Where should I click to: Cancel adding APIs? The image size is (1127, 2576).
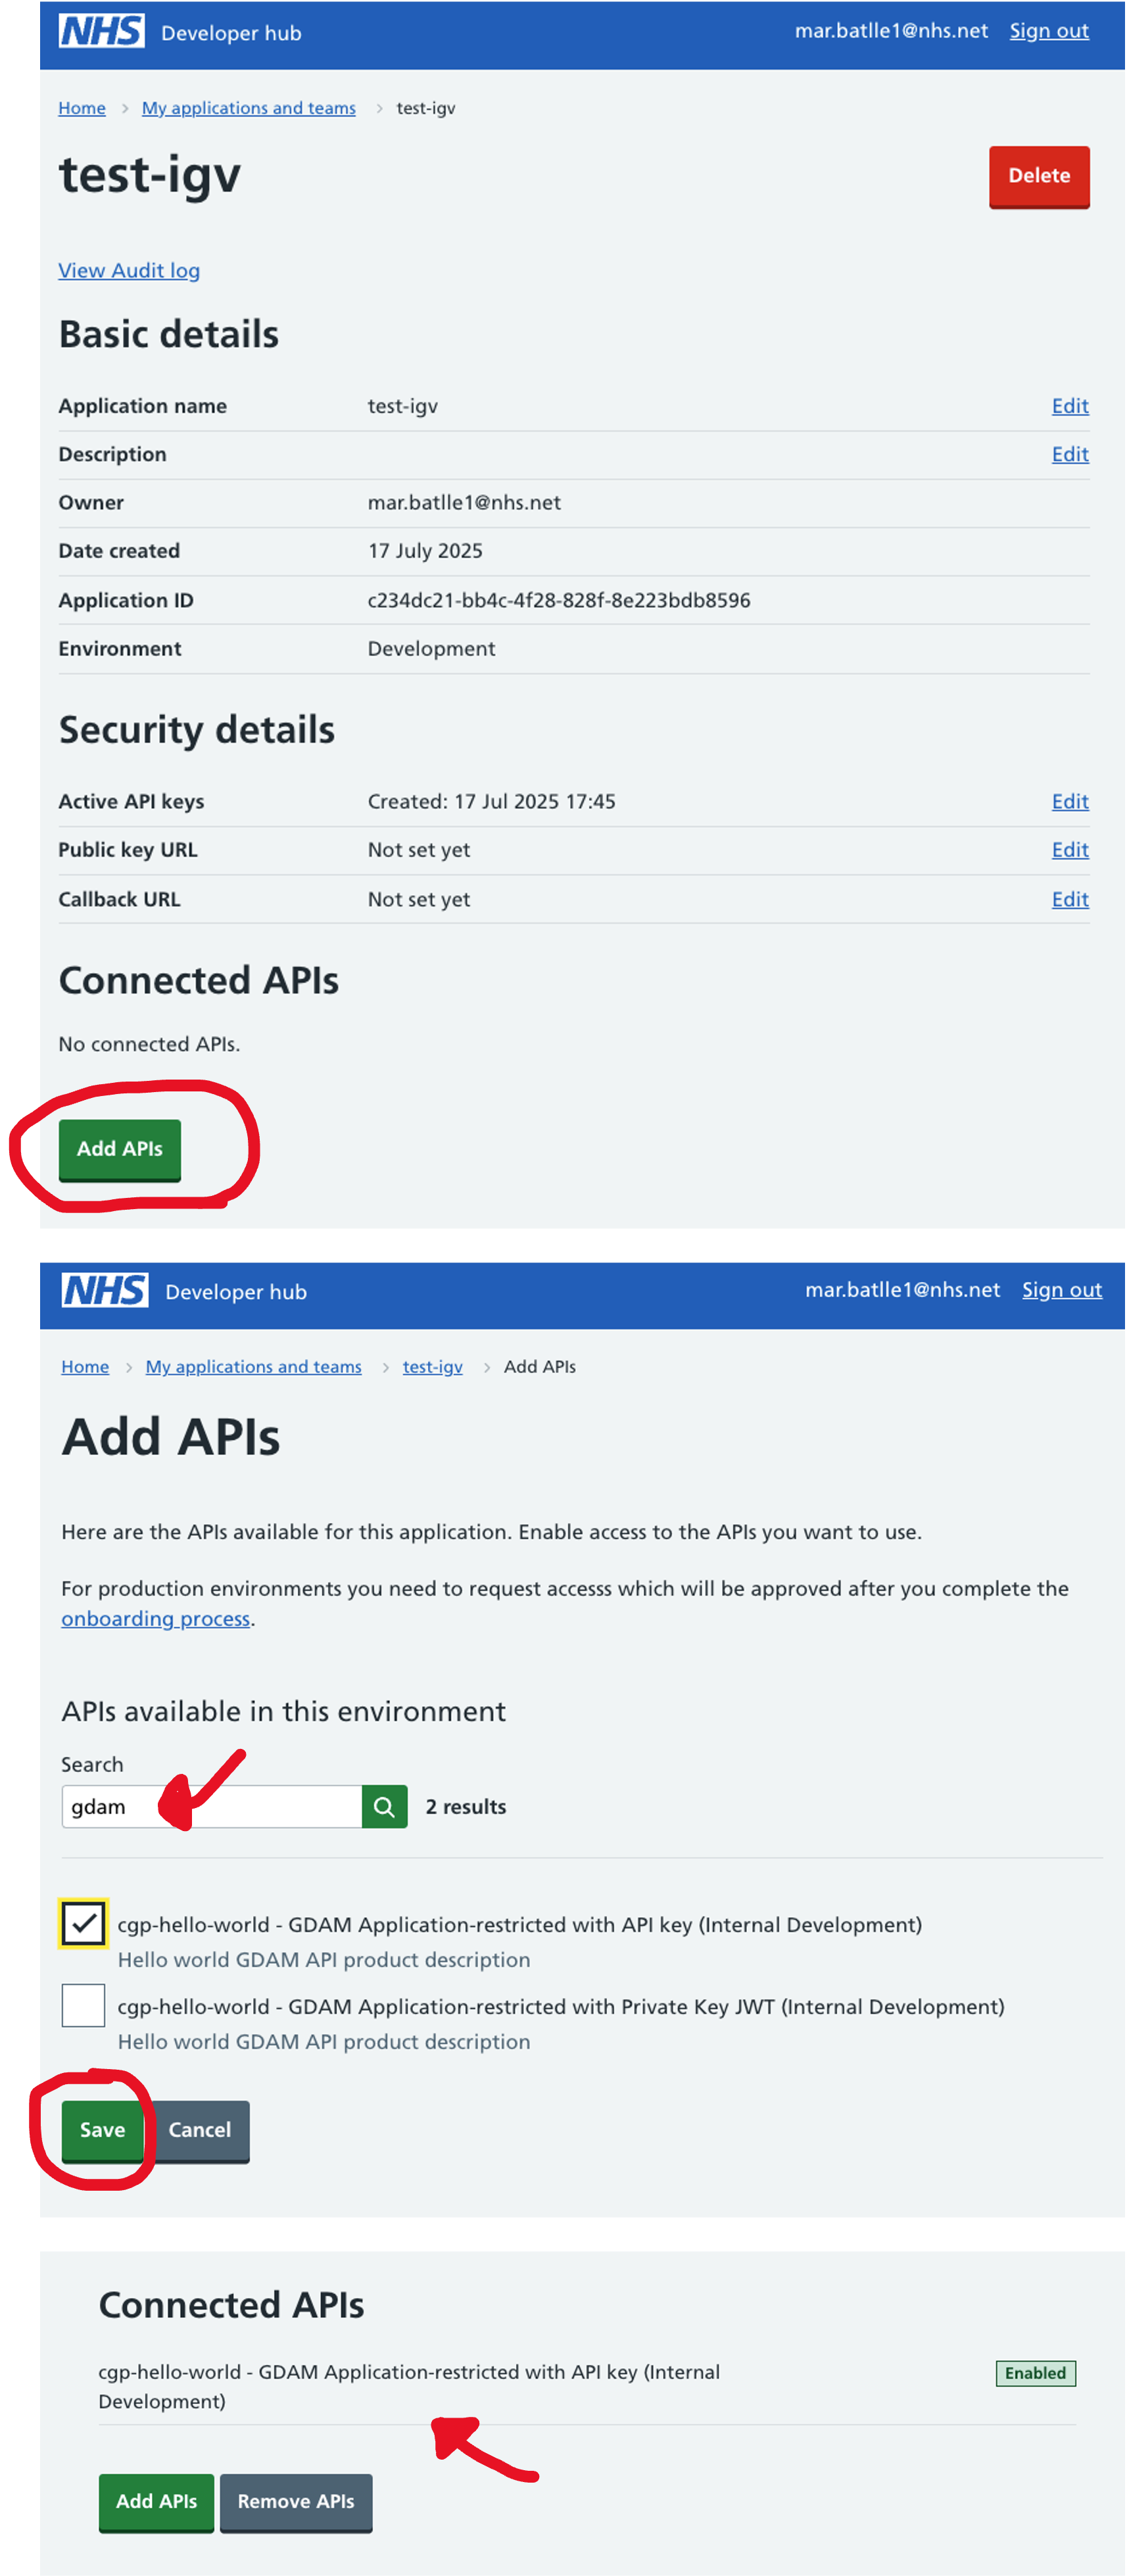(199, 2130)
